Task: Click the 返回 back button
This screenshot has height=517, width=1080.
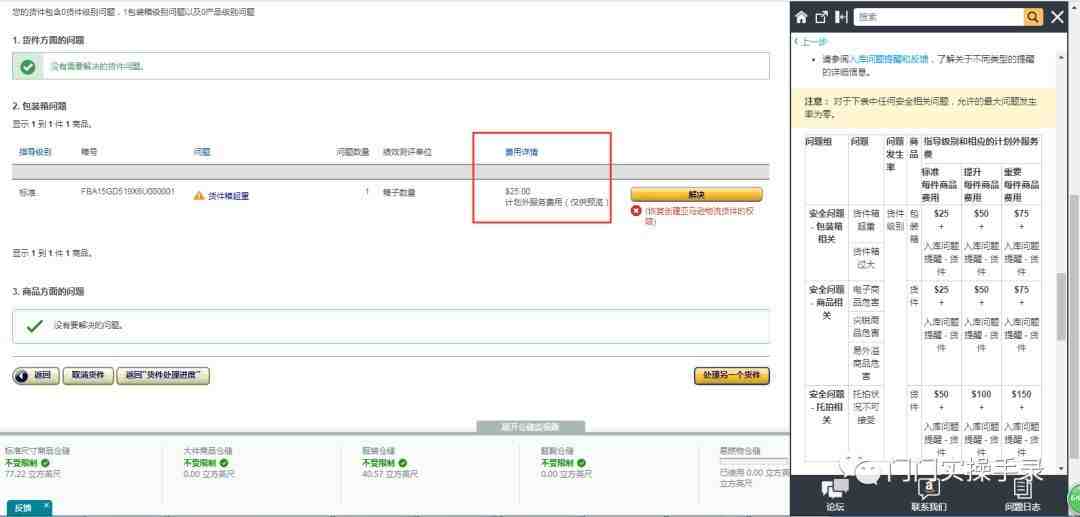Action: tap(36, 375)
